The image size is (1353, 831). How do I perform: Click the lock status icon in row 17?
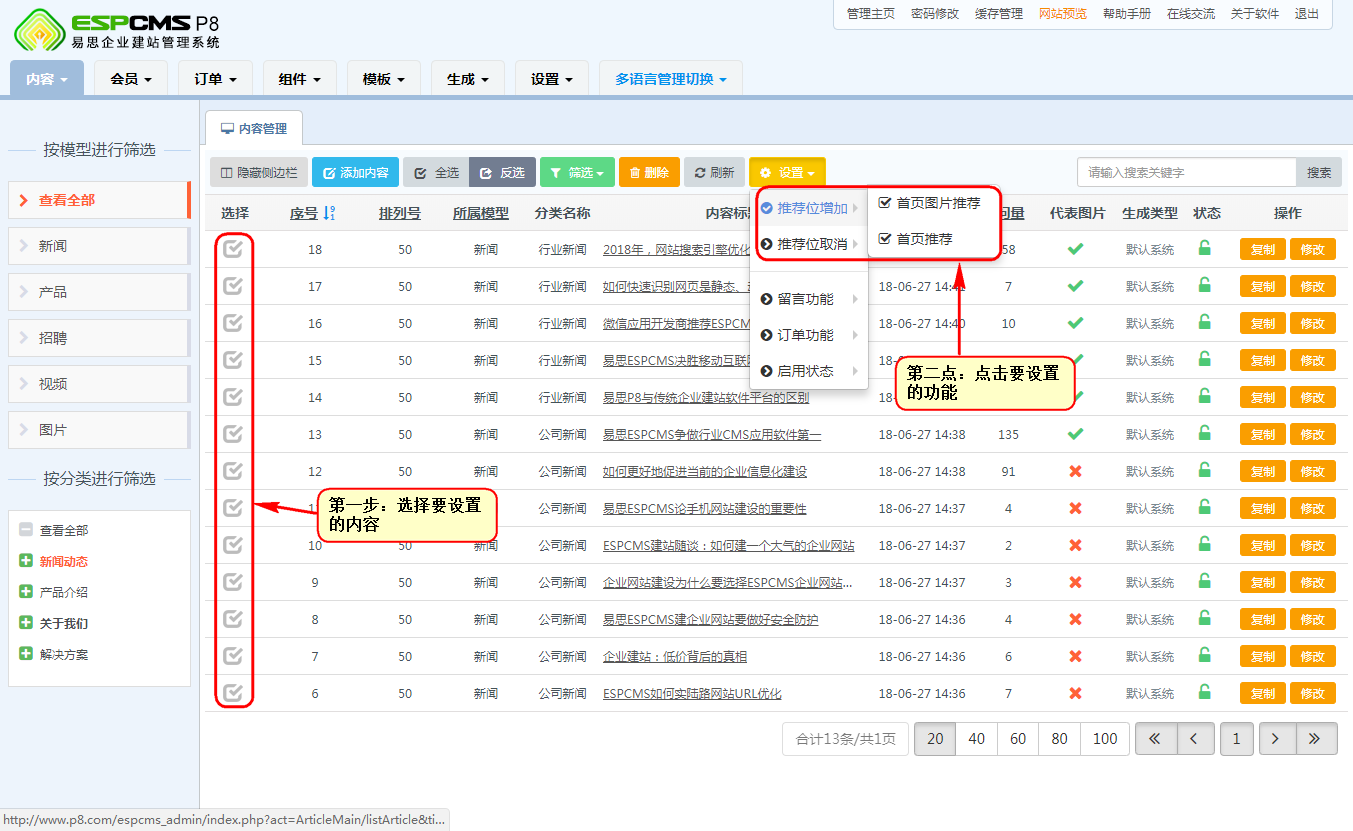pos(1205,285)
